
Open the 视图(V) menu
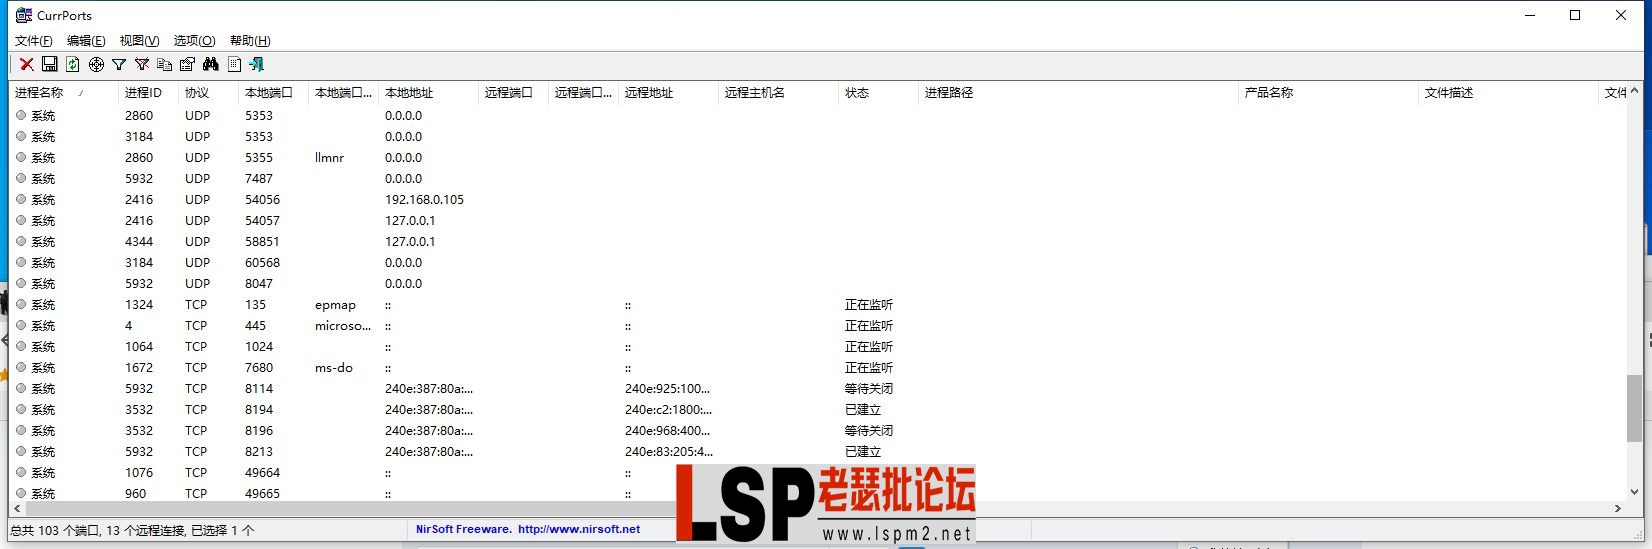click(139, 41)
